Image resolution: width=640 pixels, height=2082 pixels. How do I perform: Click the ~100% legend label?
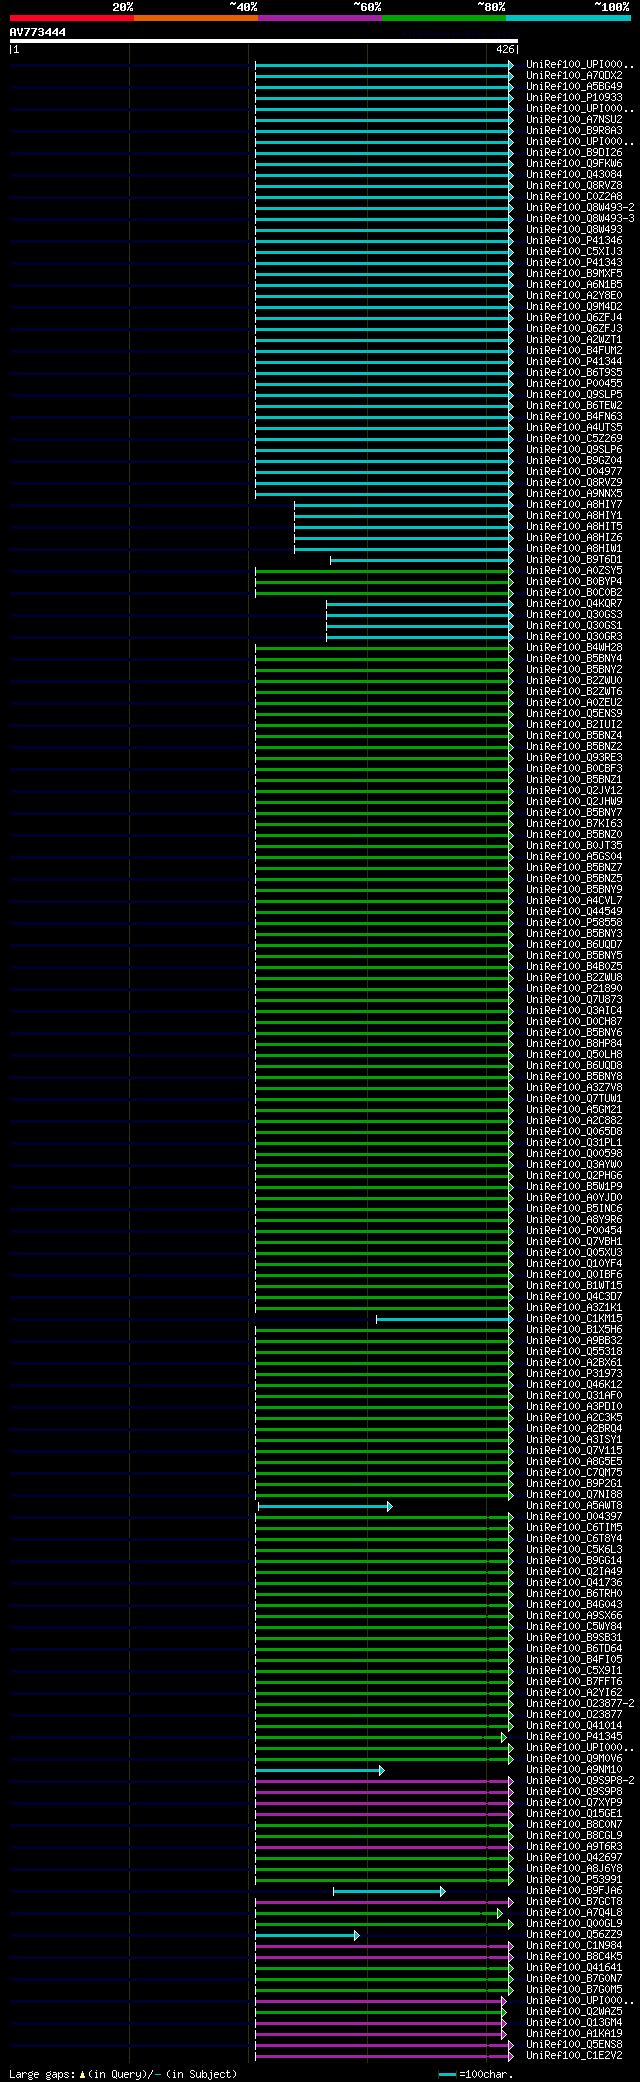click(x=613, y=7)
